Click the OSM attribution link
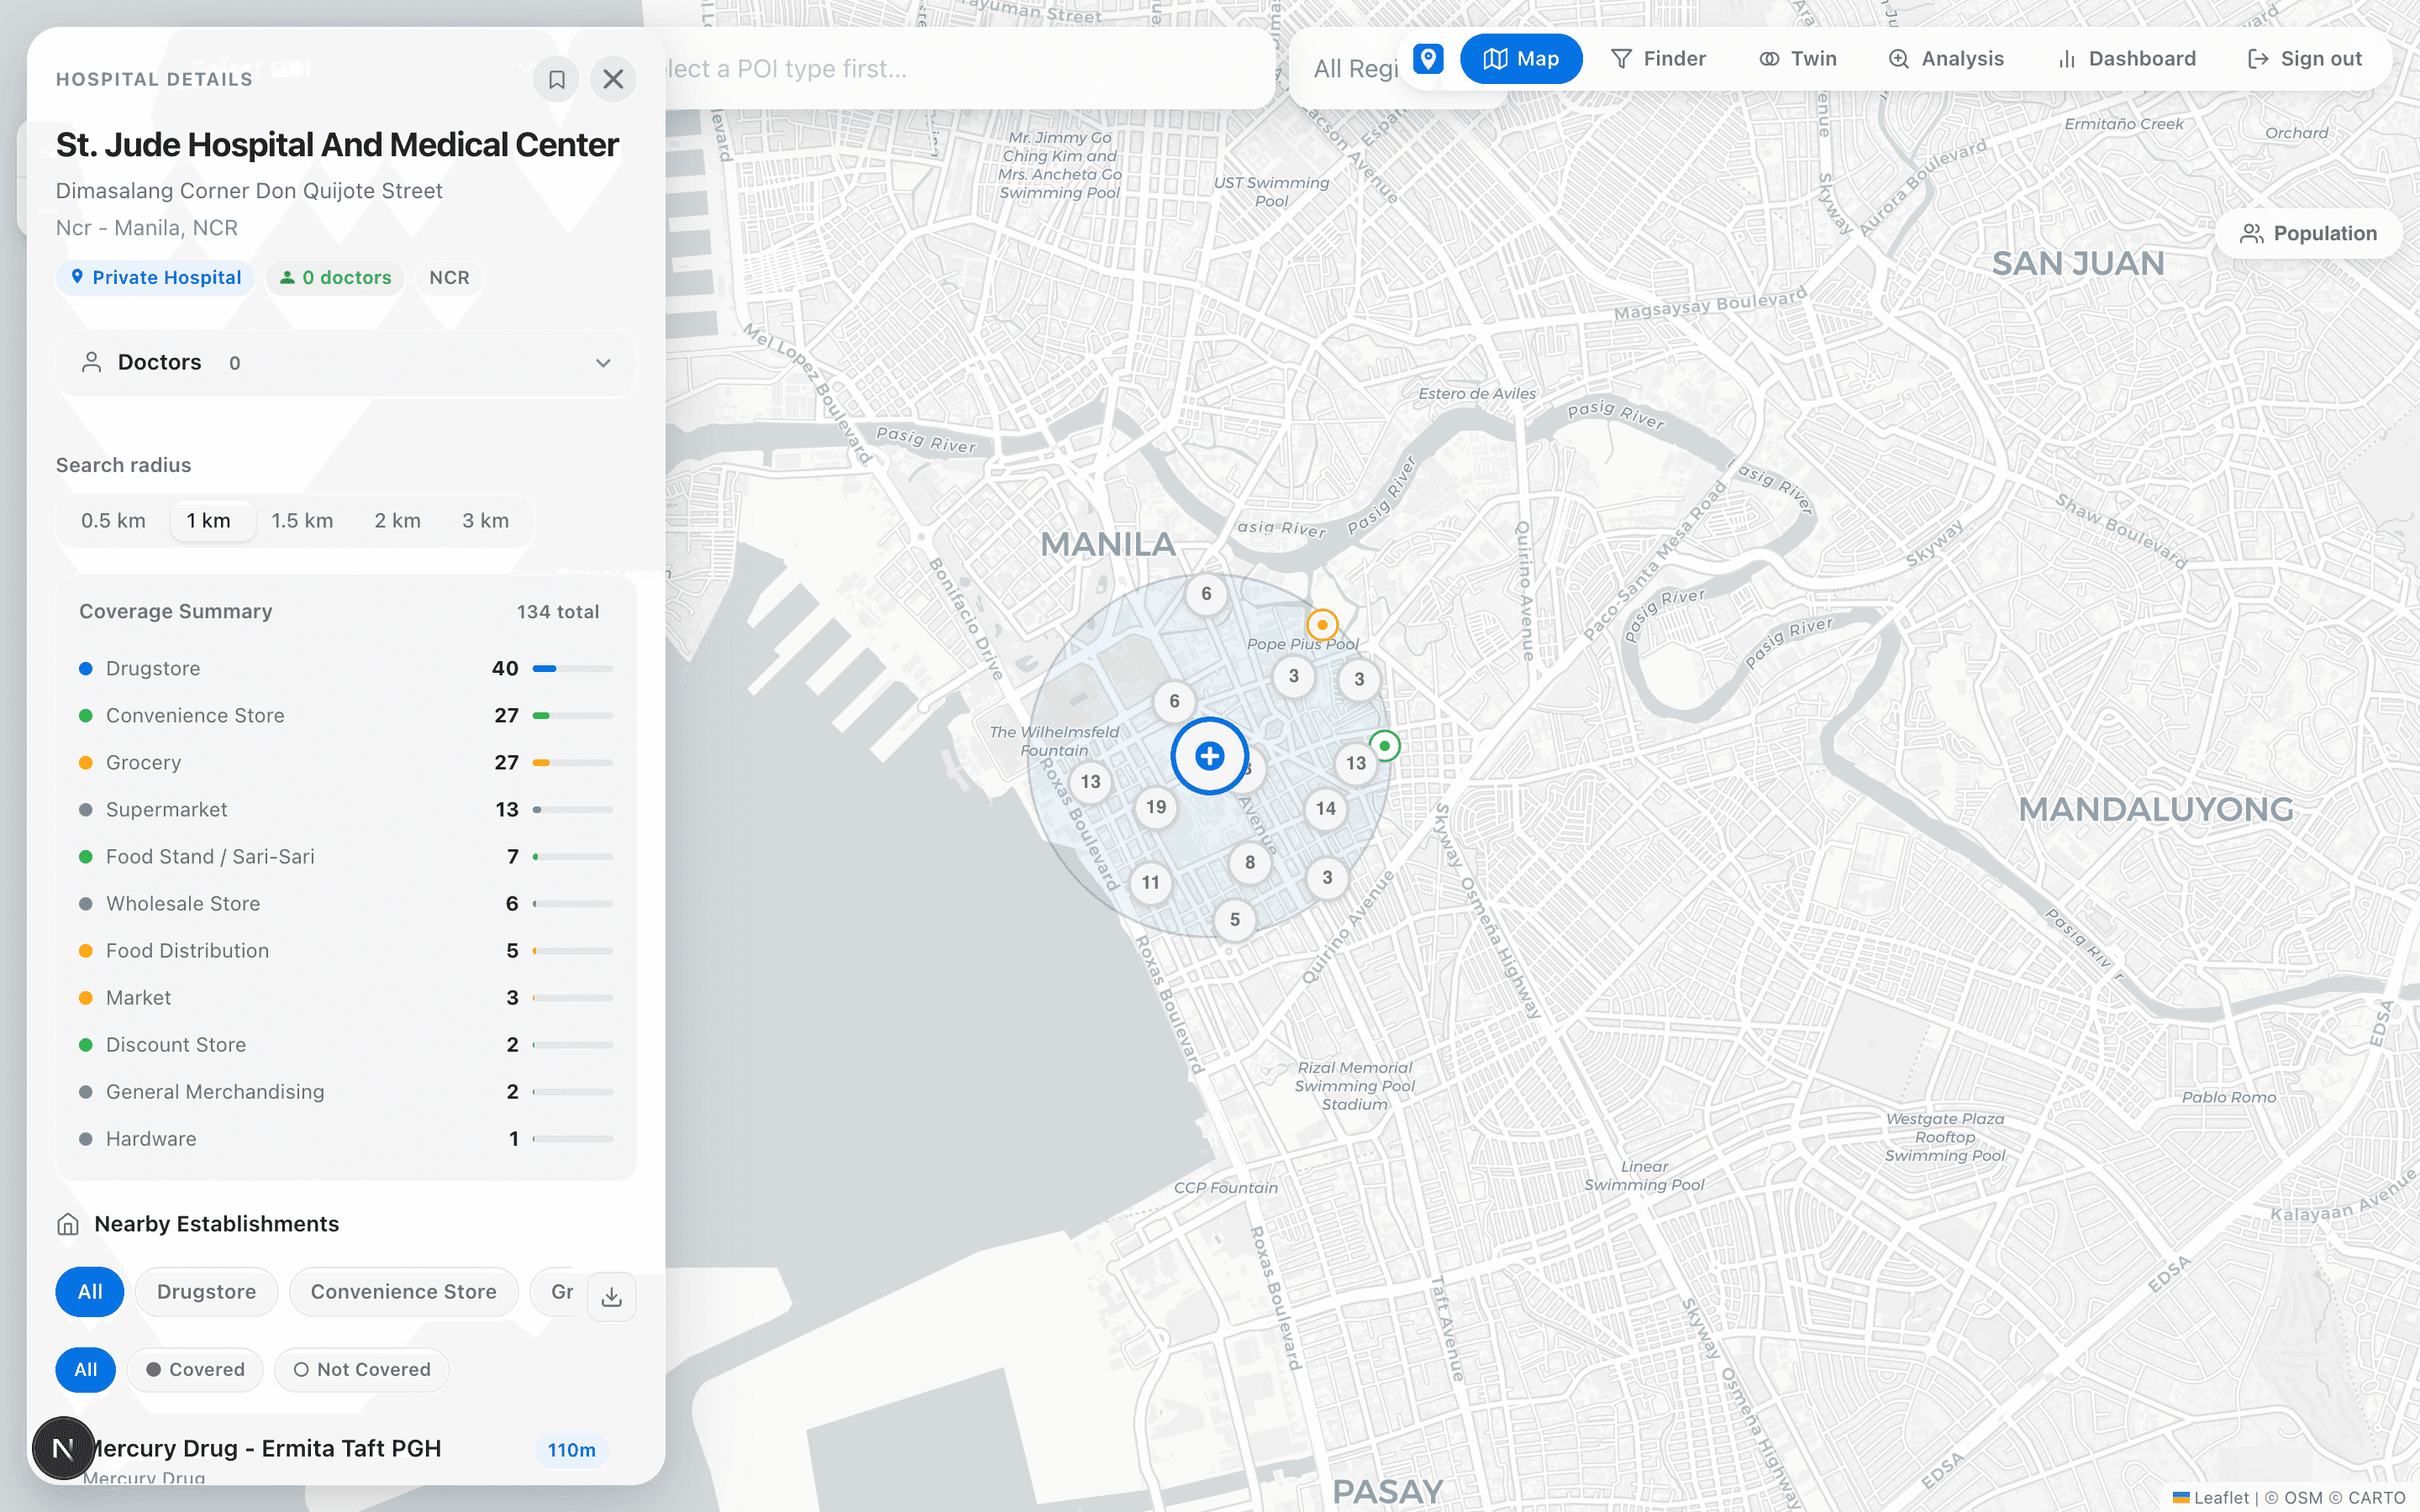This screenshot has width=2420, height=1512. coord(2303,1498)
